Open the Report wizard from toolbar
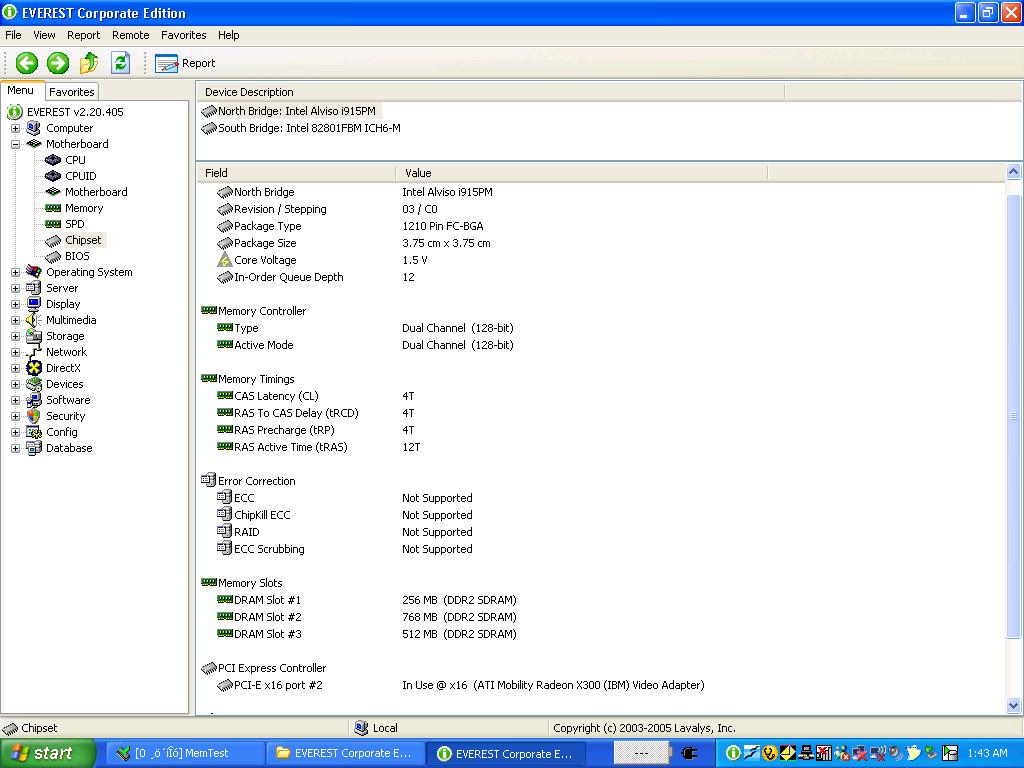The image size is (1024, 768). (x=186, y=63)
